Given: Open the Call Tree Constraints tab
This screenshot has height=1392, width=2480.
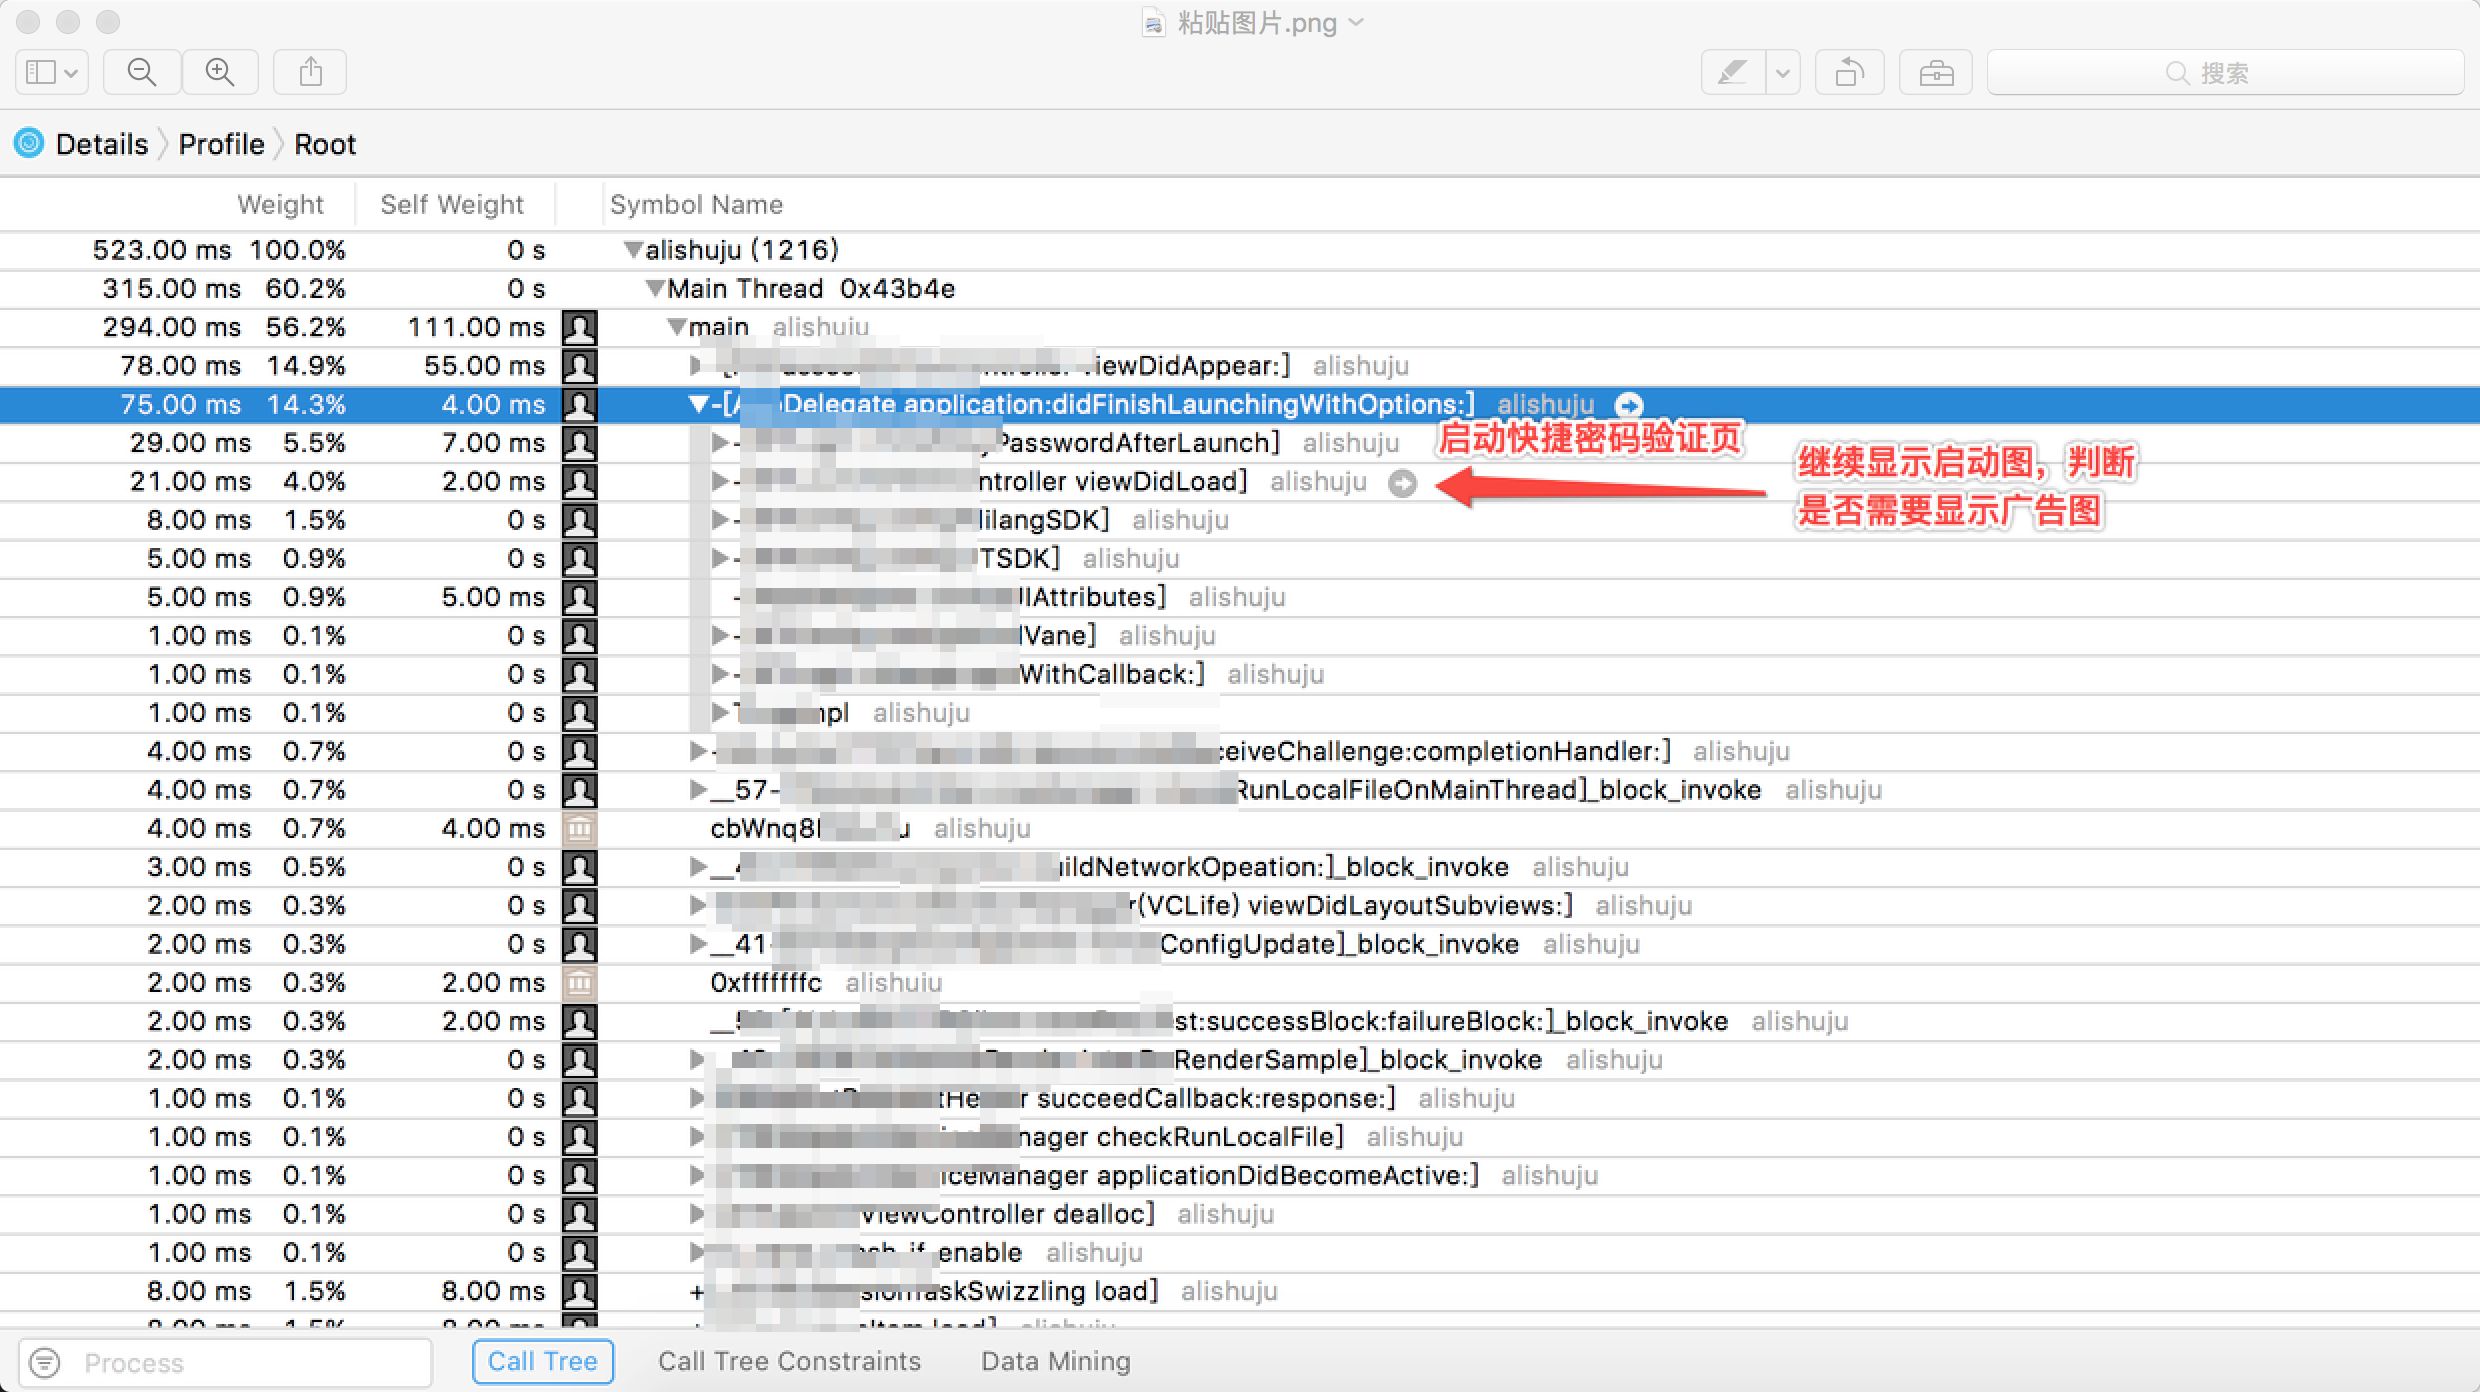Looking at the screenshot, I should coord(789,1361).
